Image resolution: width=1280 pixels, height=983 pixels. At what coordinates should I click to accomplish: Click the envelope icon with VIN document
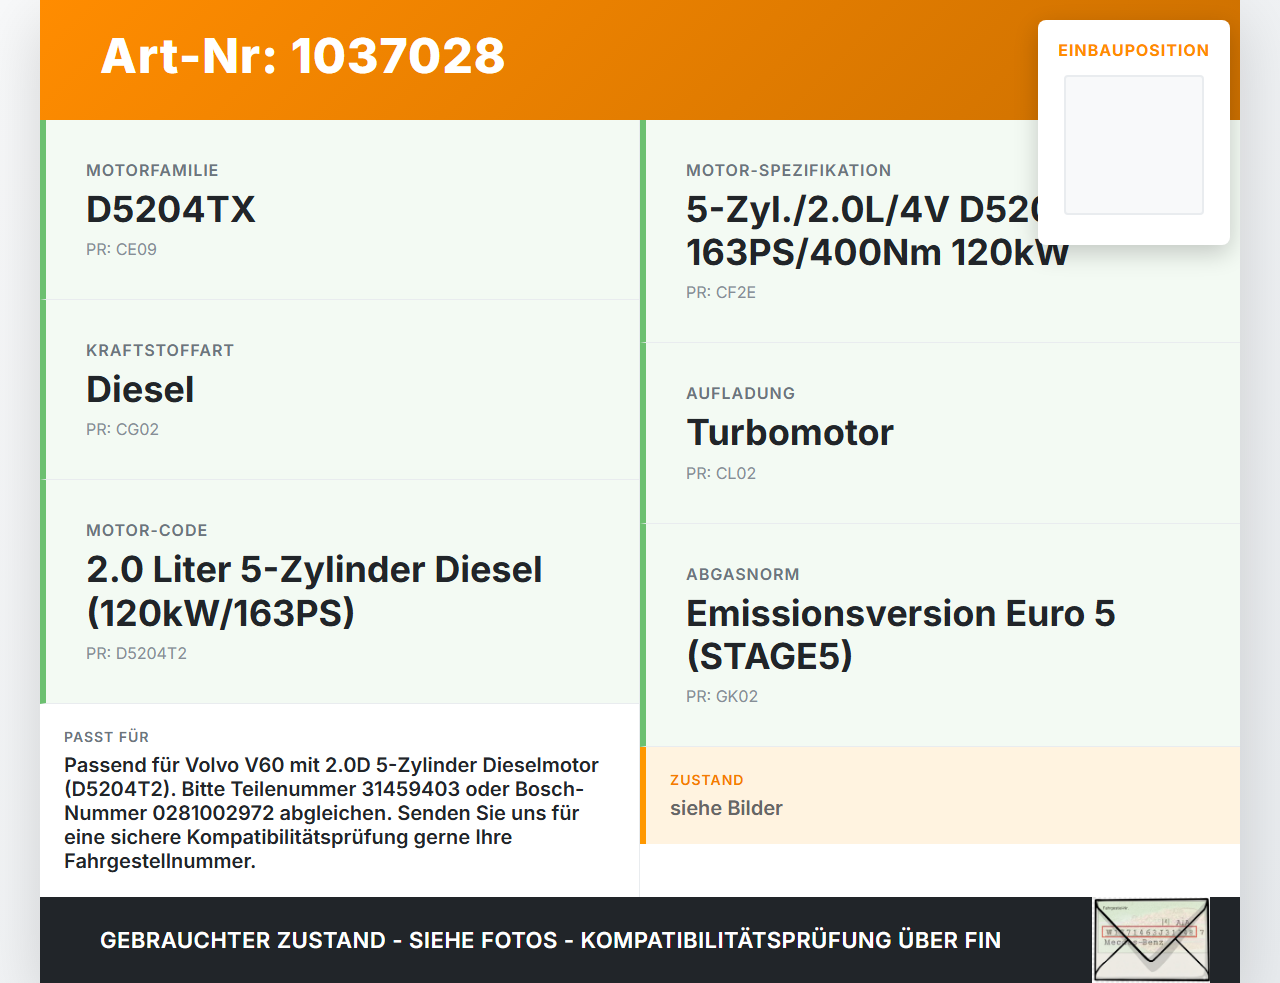(1151, 940)
